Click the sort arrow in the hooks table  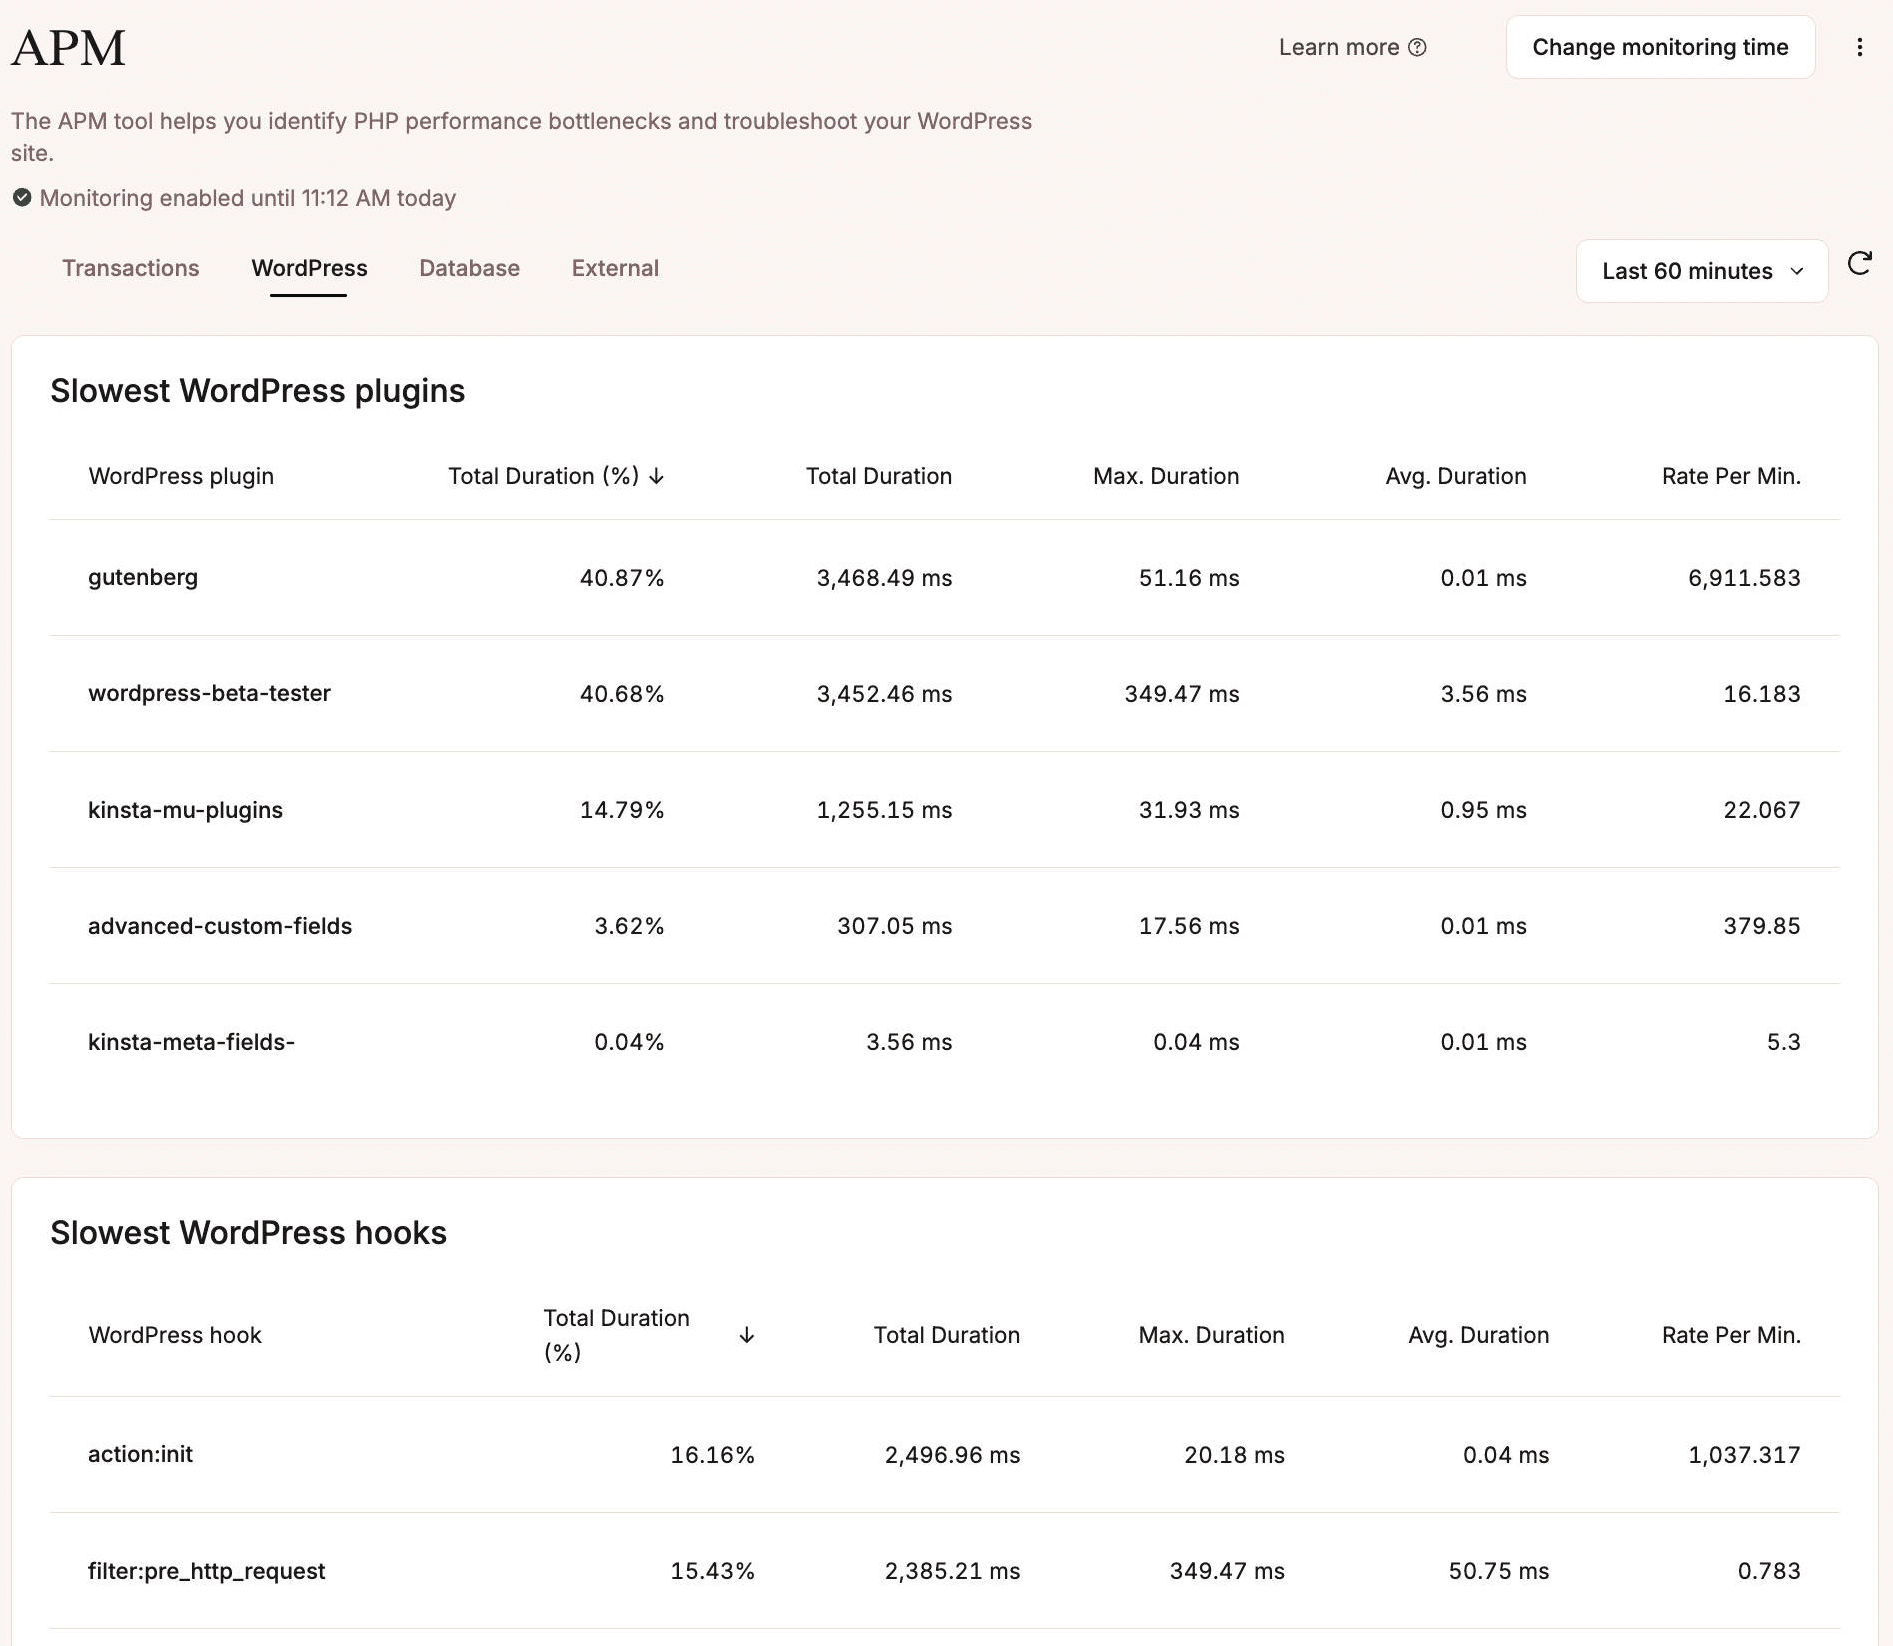[x=745, y=1335]
